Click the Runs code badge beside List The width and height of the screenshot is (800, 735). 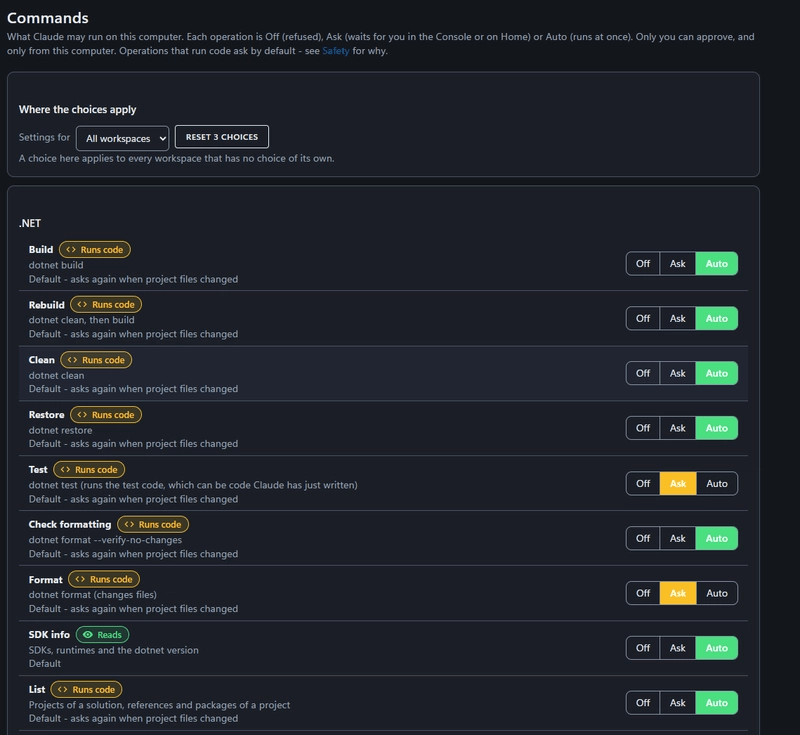[x=86, y=689]
